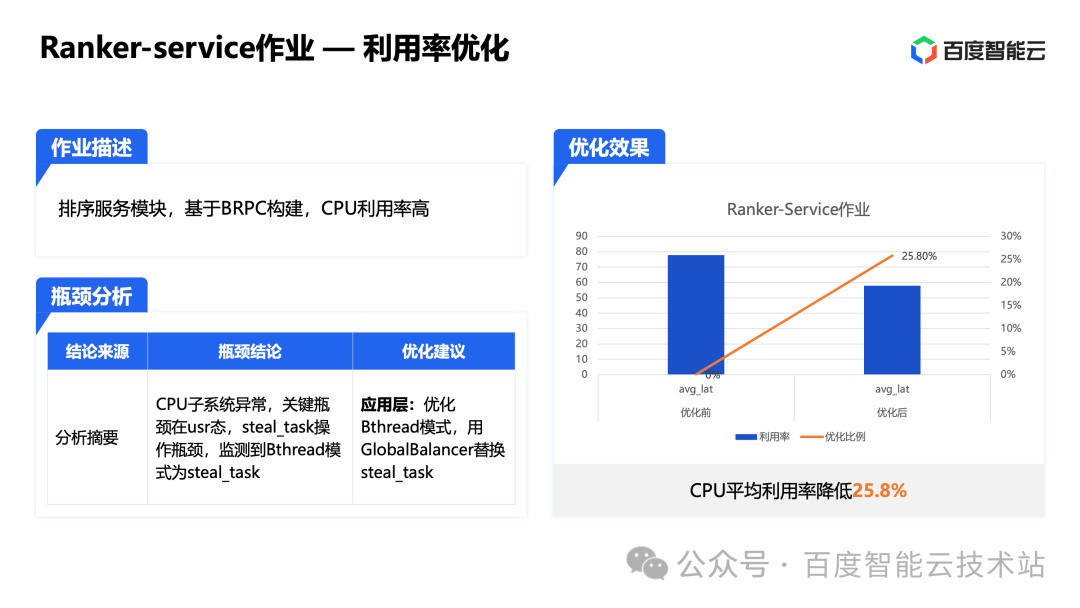
Task: Click the chart title Ranker-Service作业
Action: [798, 209]
